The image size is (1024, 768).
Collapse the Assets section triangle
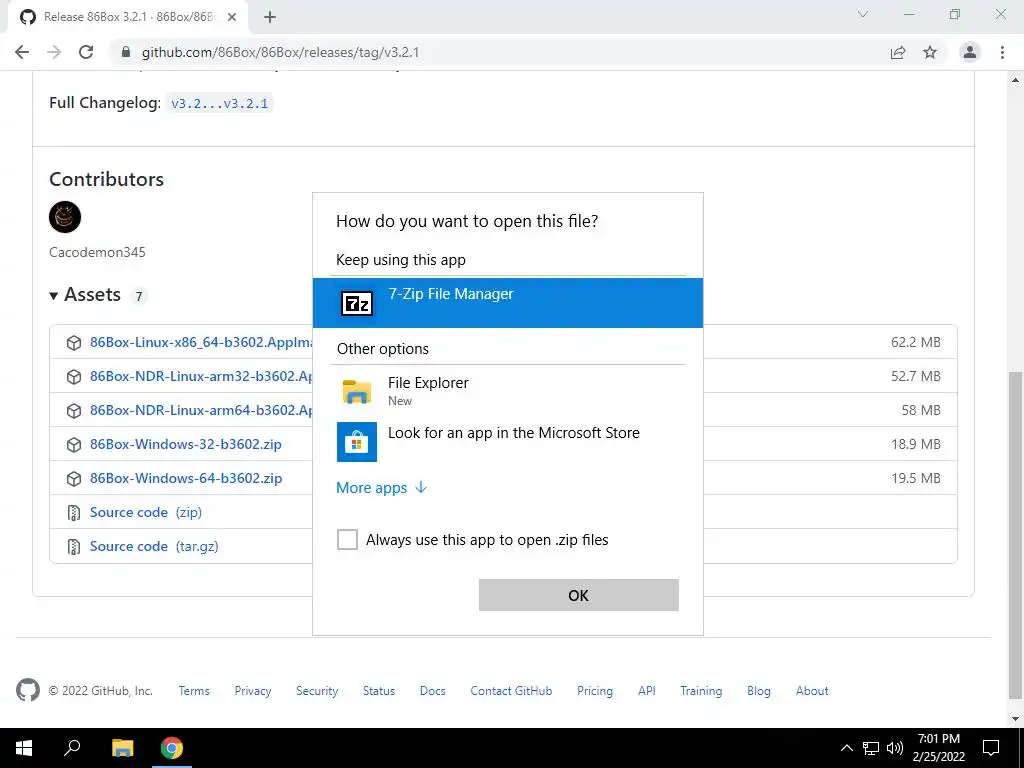(x=54, y=296)
